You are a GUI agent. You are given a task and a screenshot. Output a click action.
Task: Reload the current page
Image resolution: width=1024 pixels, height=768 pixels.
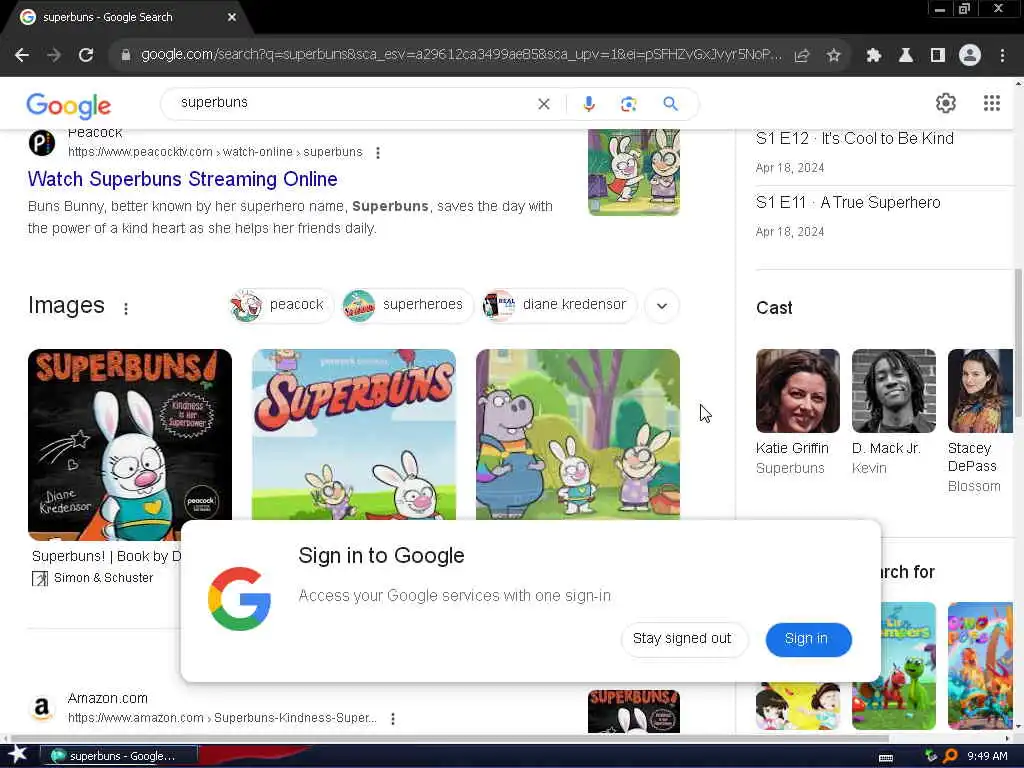pyautogui.click(x=86, y=56)
